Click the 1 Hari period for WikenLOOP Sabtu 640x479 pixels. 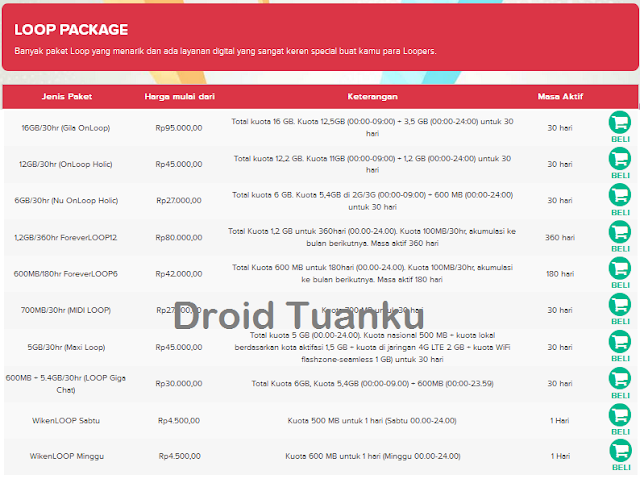[560, 421]
